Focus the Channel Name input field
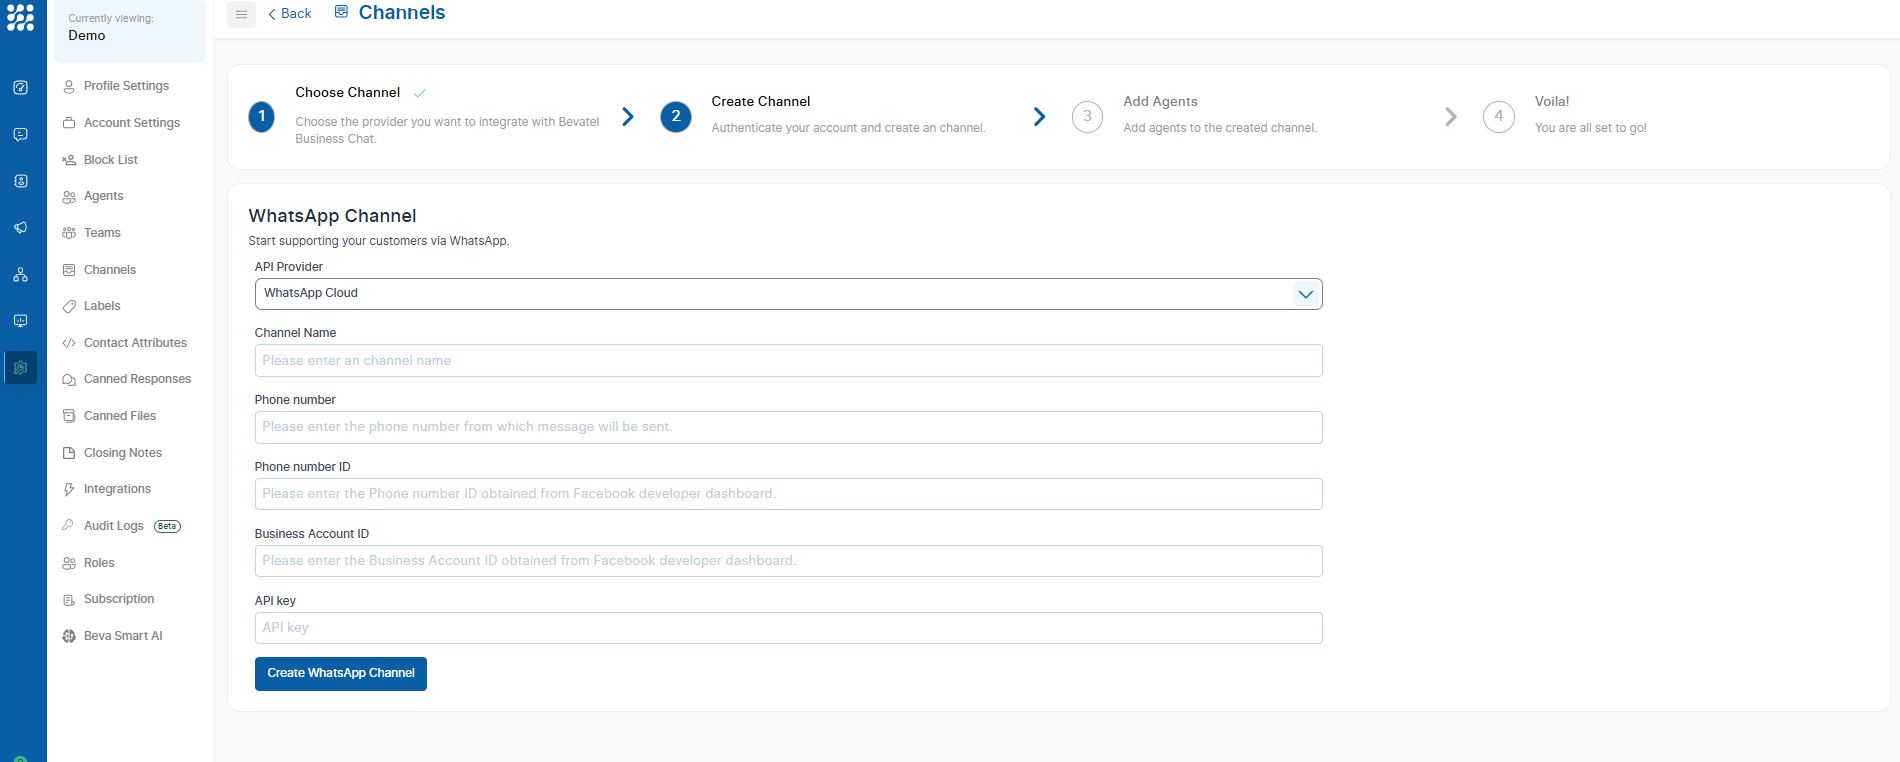Screen dimensions: 1900x762 [788, 361]
